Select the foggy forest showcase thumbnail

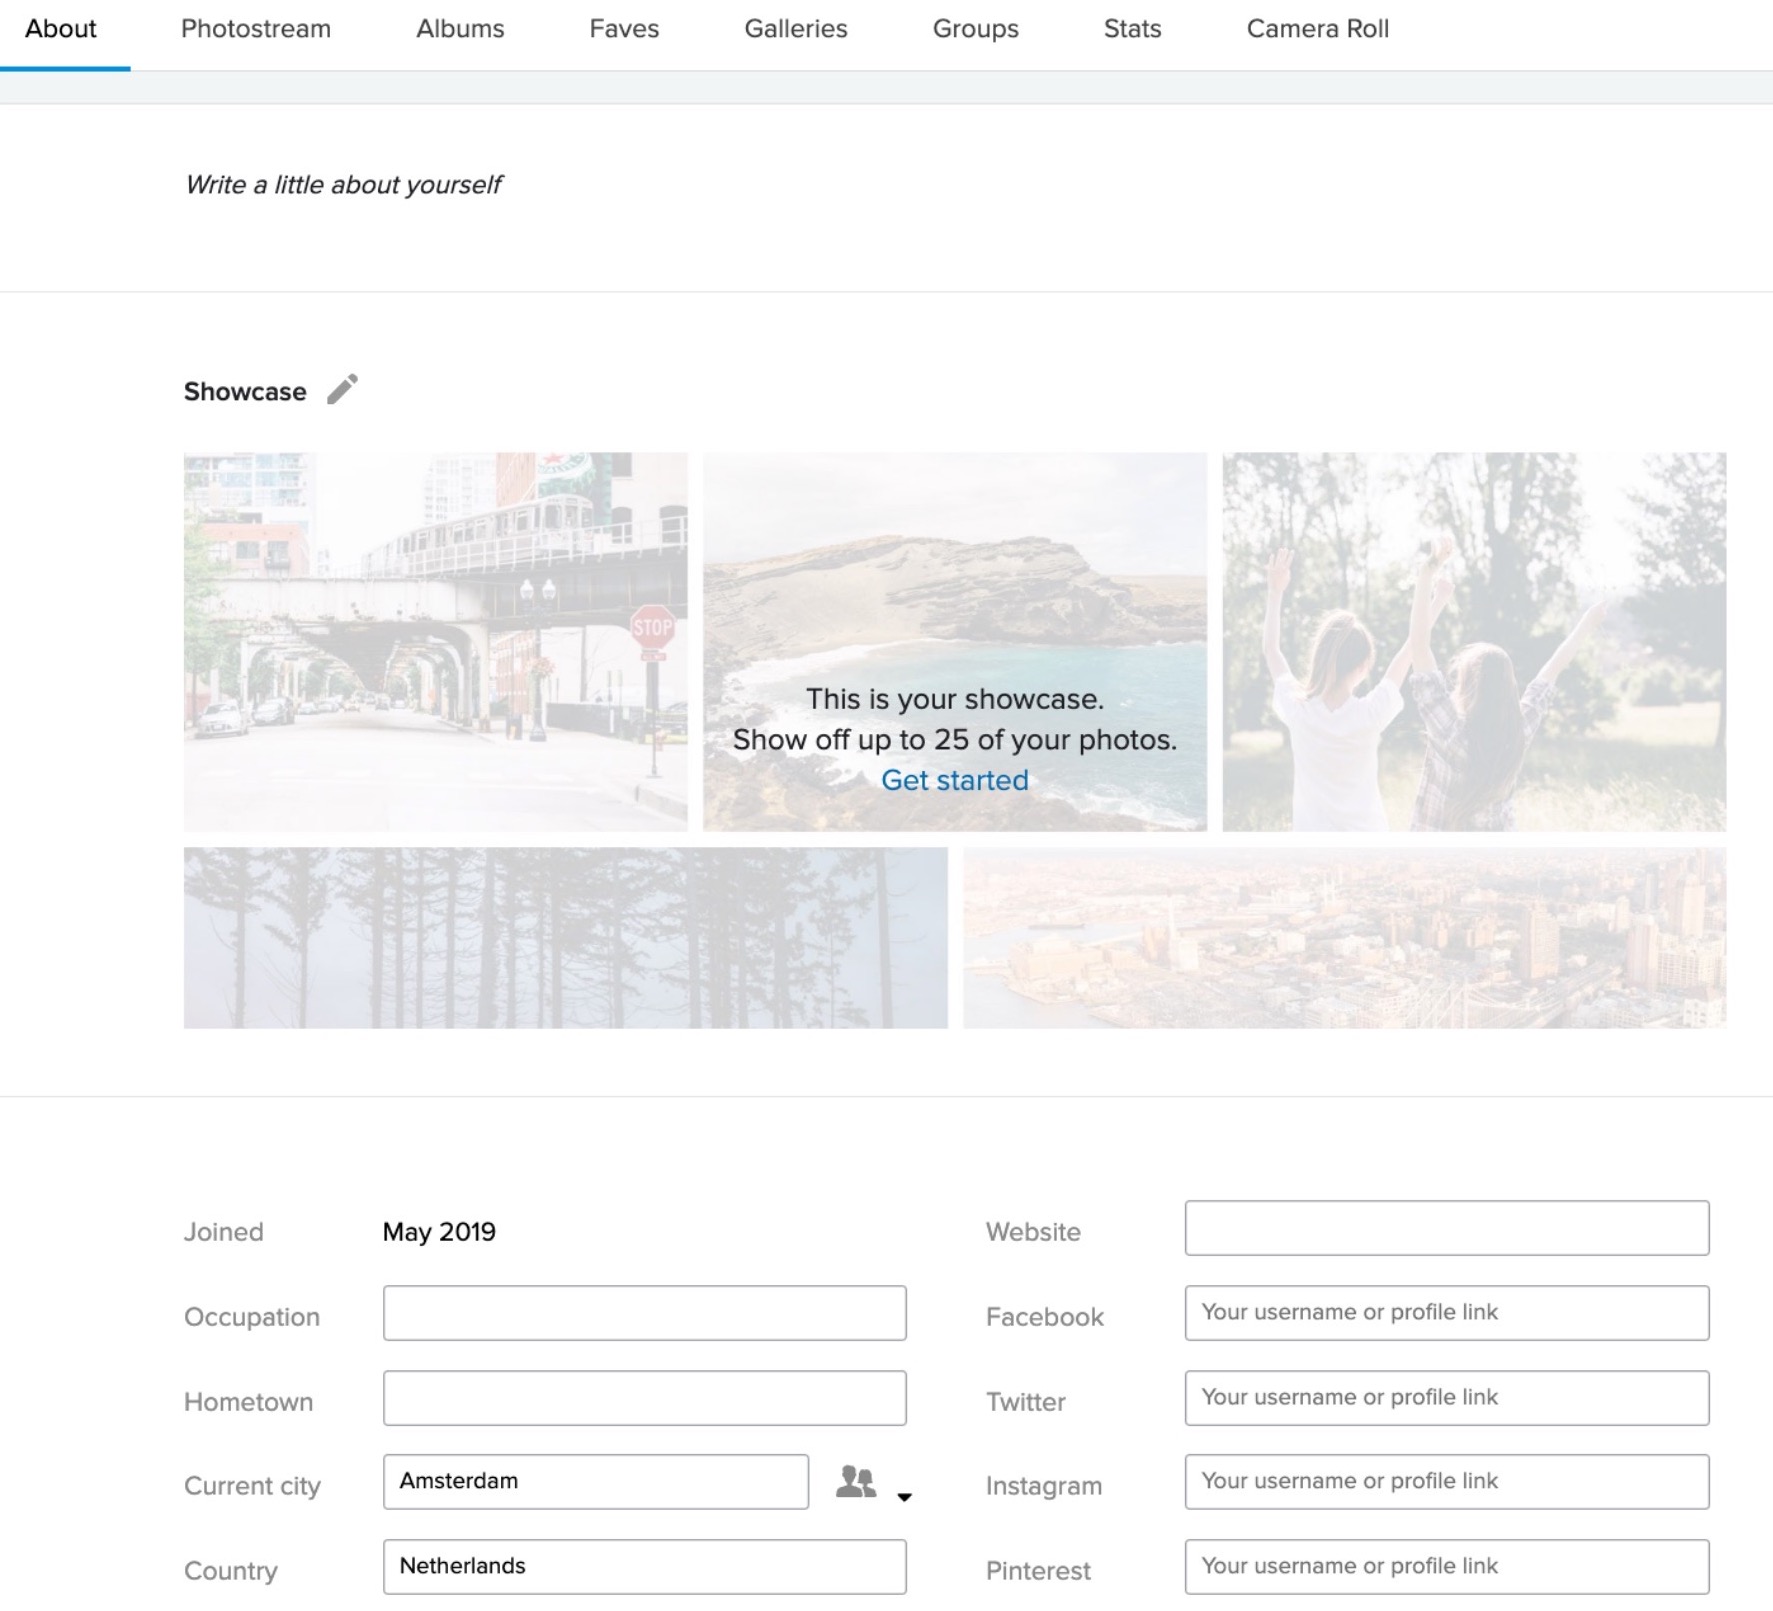(565, 937)
